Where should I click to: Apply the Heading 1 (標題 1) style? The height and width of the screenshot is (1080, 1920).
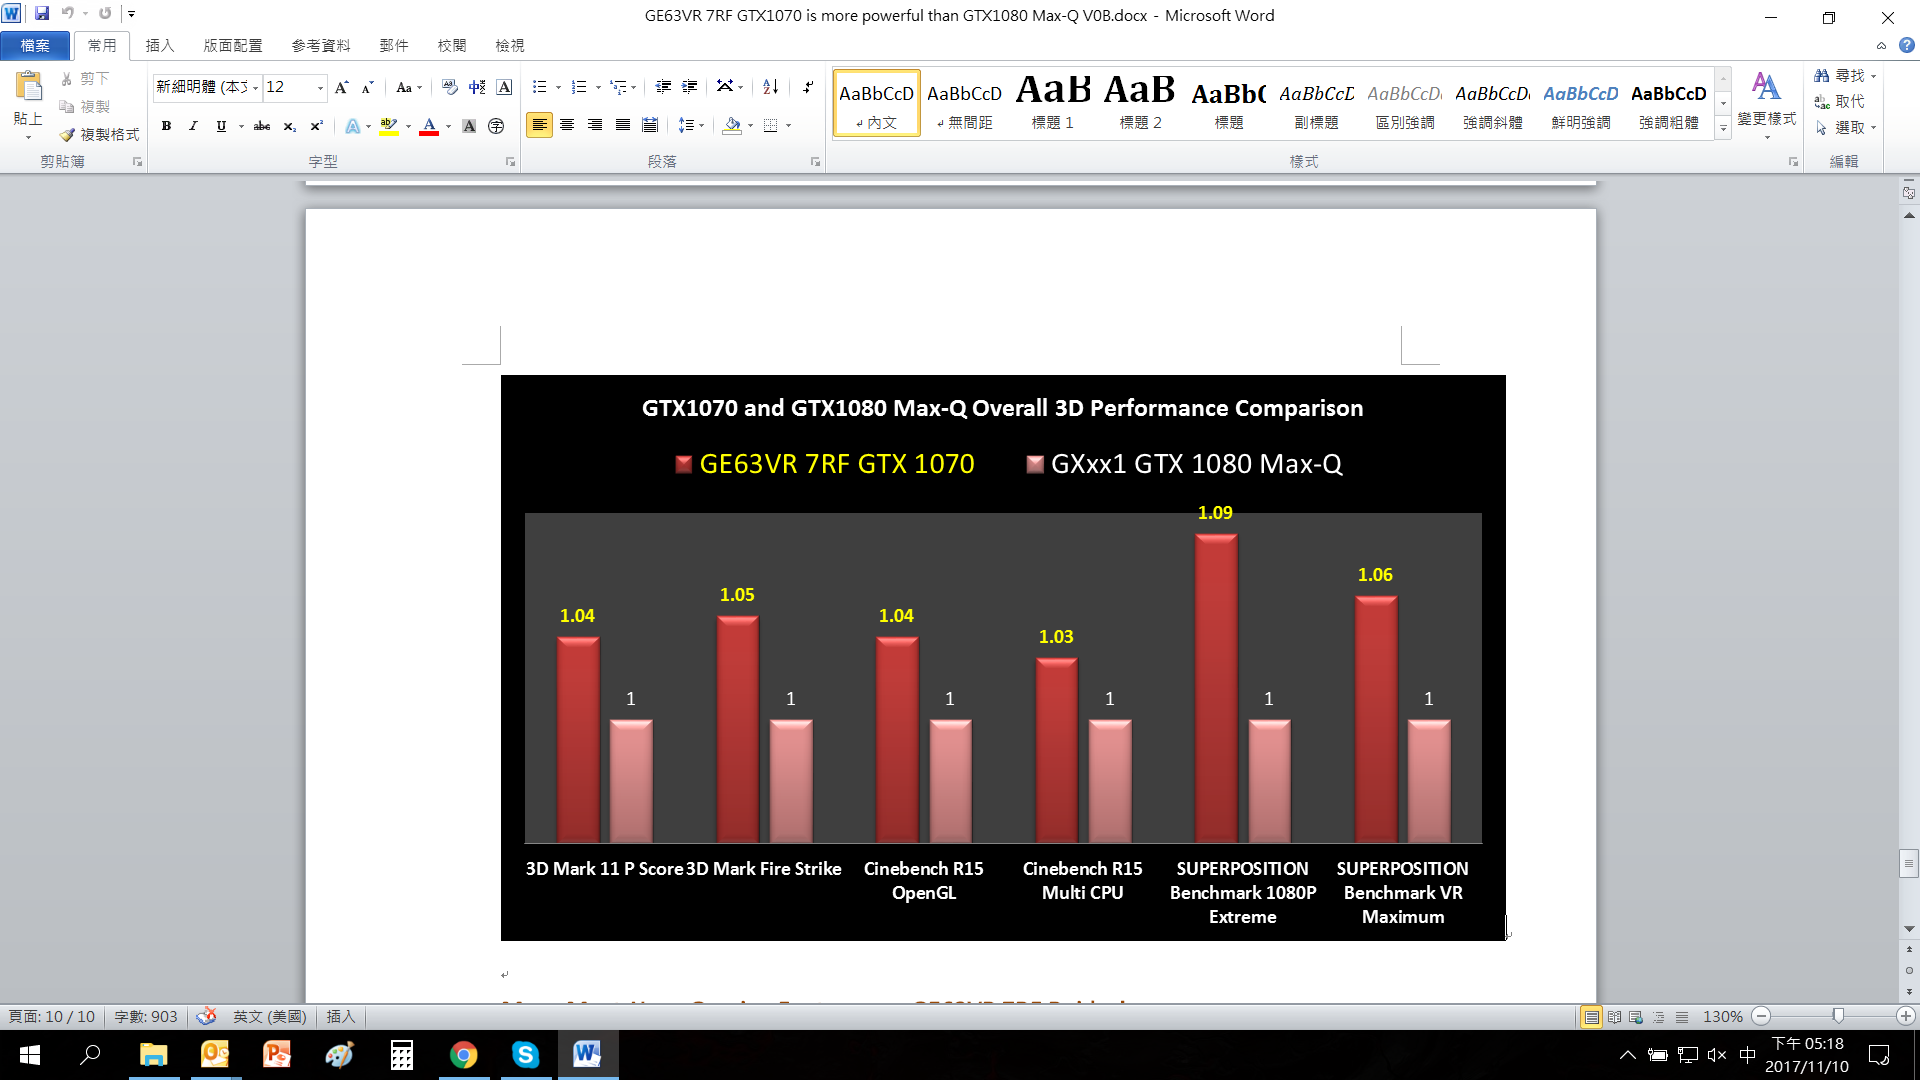(x=1052, y=102)
